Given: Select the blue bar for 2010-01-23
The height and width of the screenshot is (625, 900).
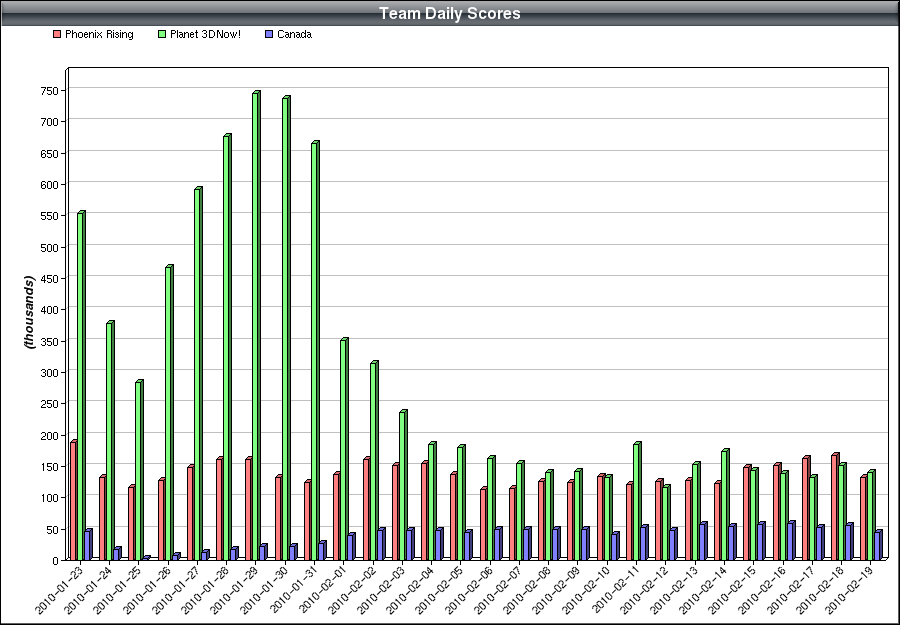Looking at the screenshot, I should [x=88, y=544].
